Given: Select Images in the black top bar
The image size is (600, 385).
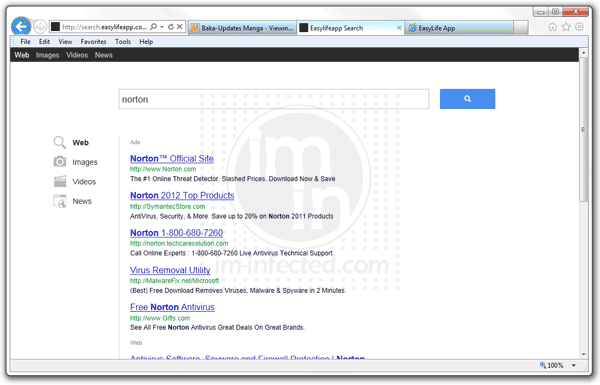Looking at the screenshot, I should tap(47, 55).
